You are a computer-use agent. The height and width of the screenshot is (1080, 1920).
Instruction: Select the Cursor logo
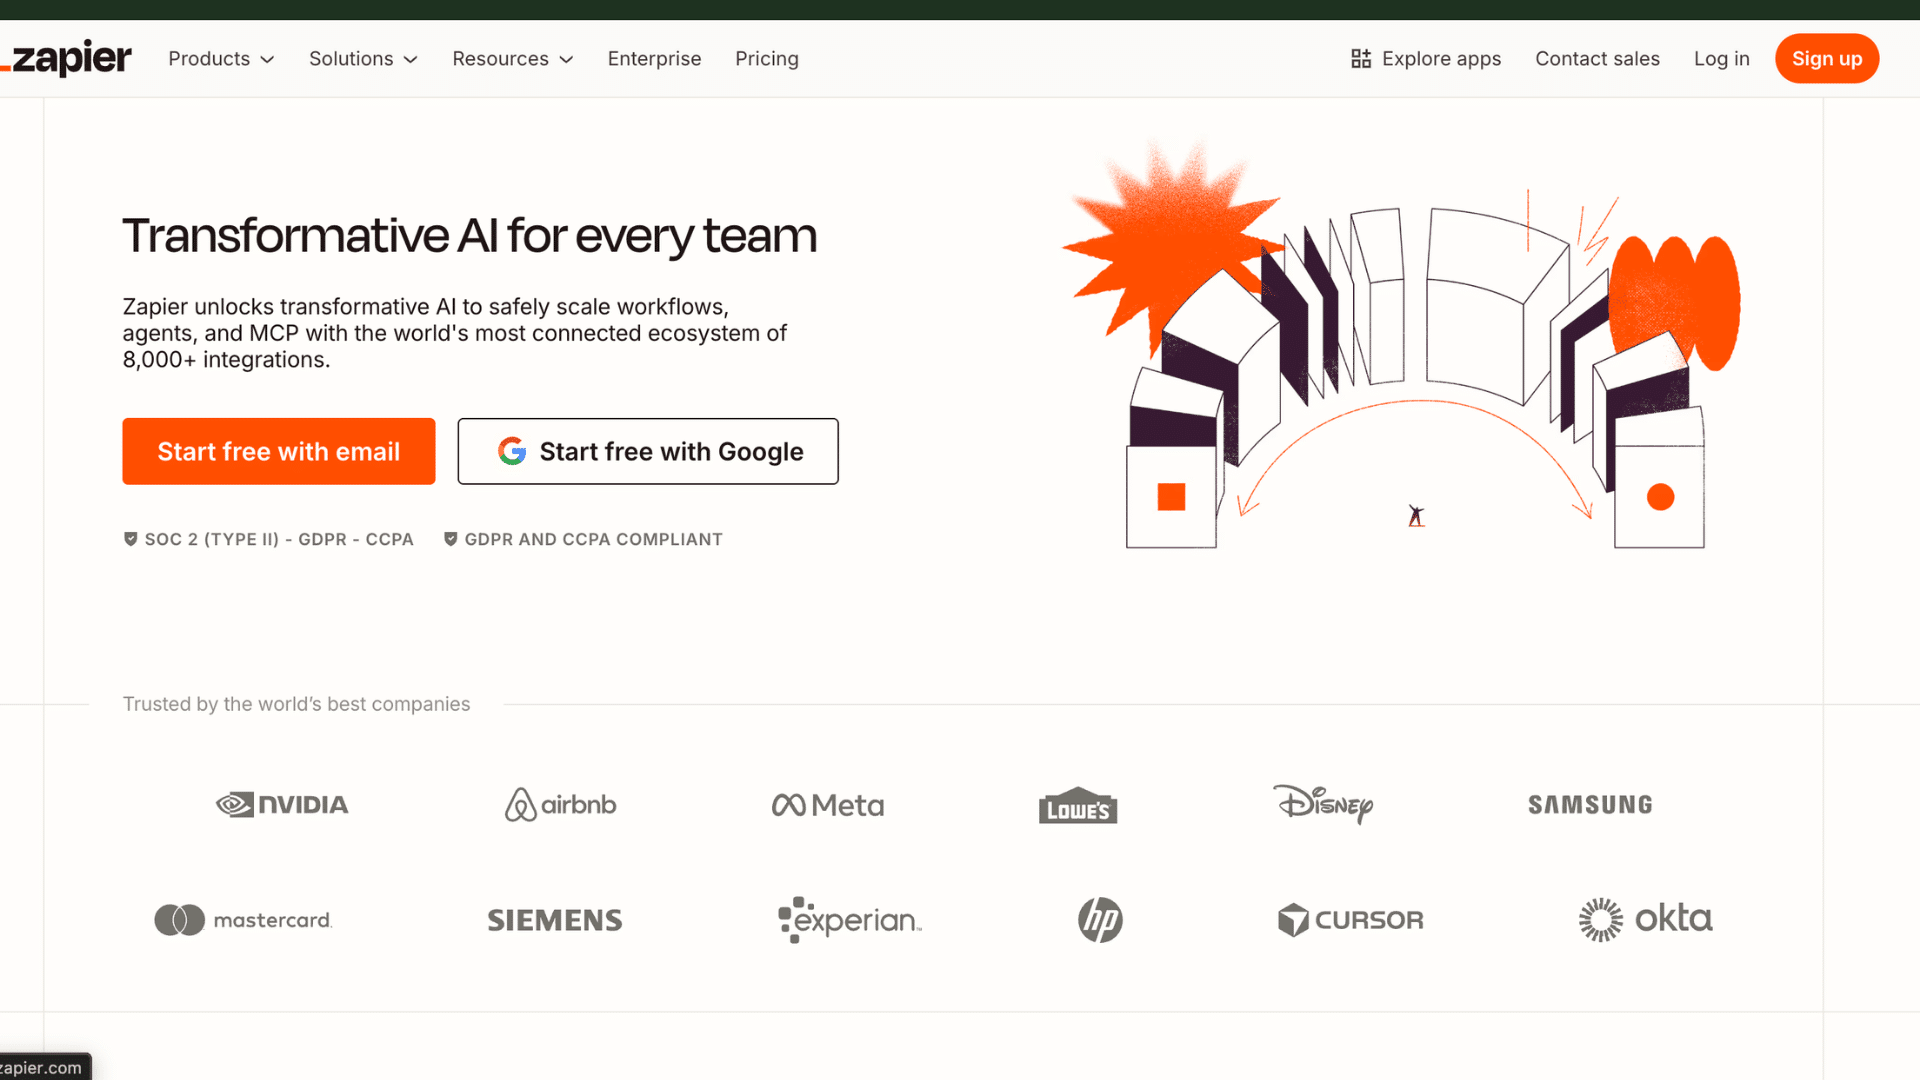tap(1350, 919)
